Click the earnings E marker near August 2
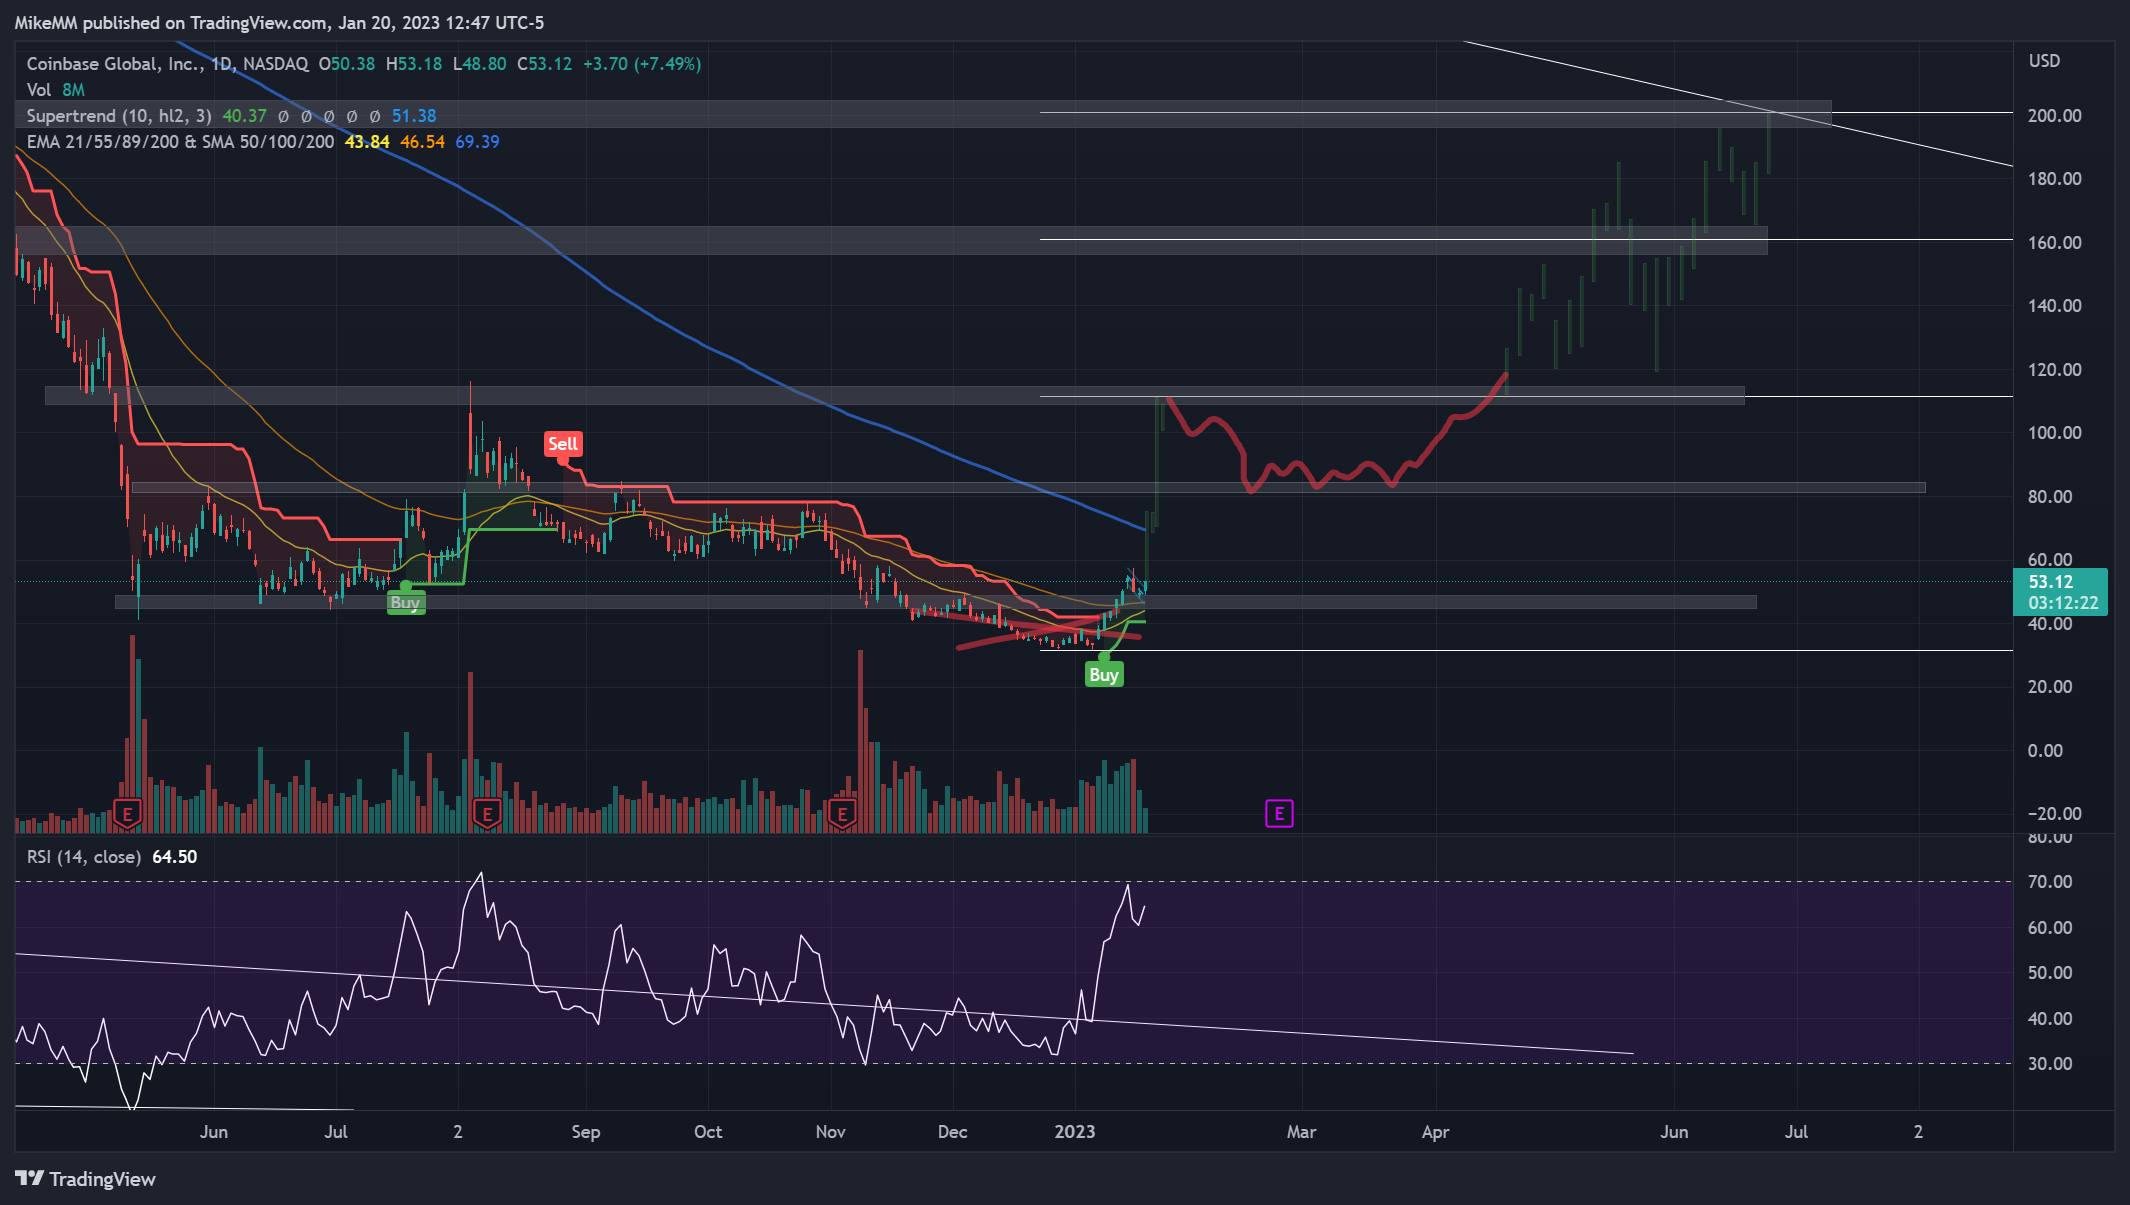 point(487,814)
